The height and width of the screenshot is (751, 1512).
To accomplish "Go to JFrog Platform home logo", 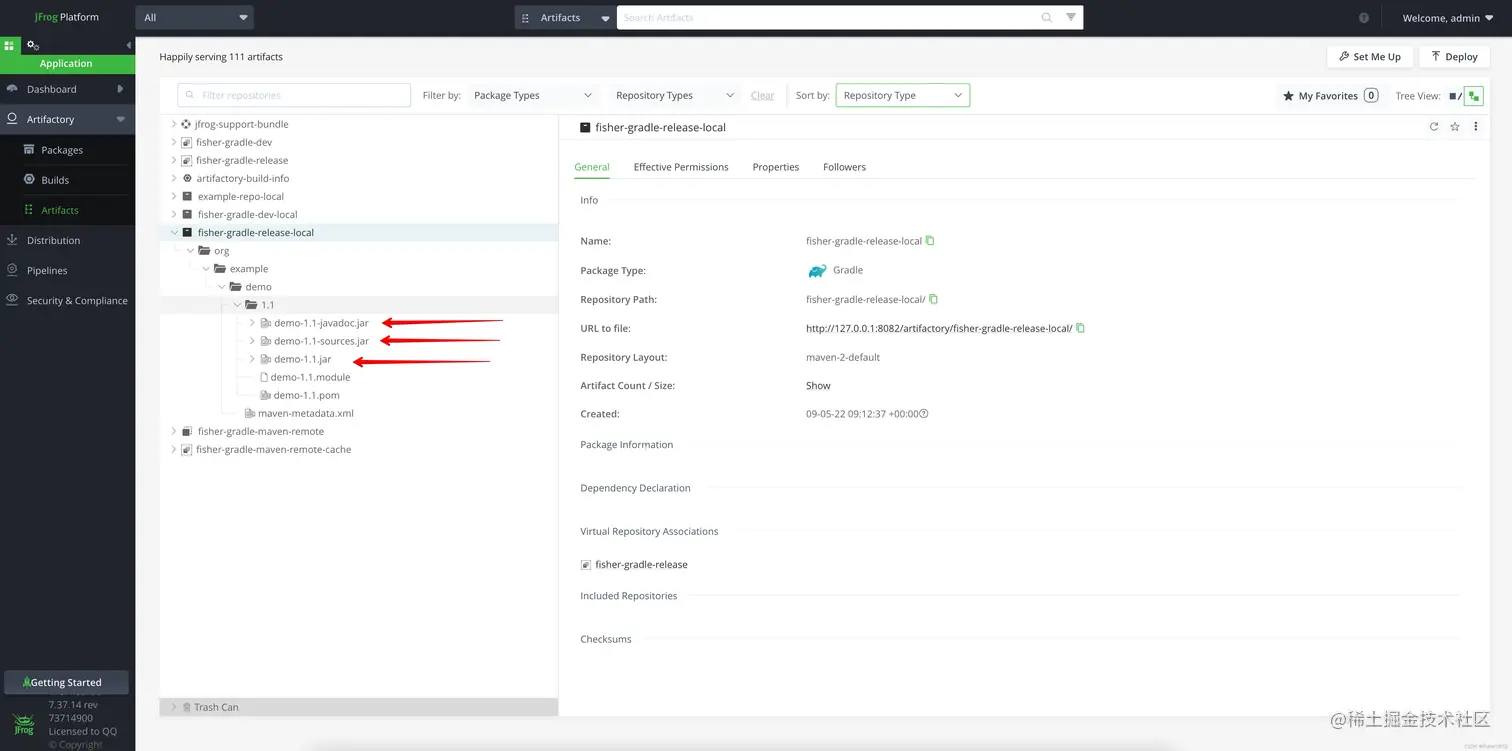I will pos(66,17).
